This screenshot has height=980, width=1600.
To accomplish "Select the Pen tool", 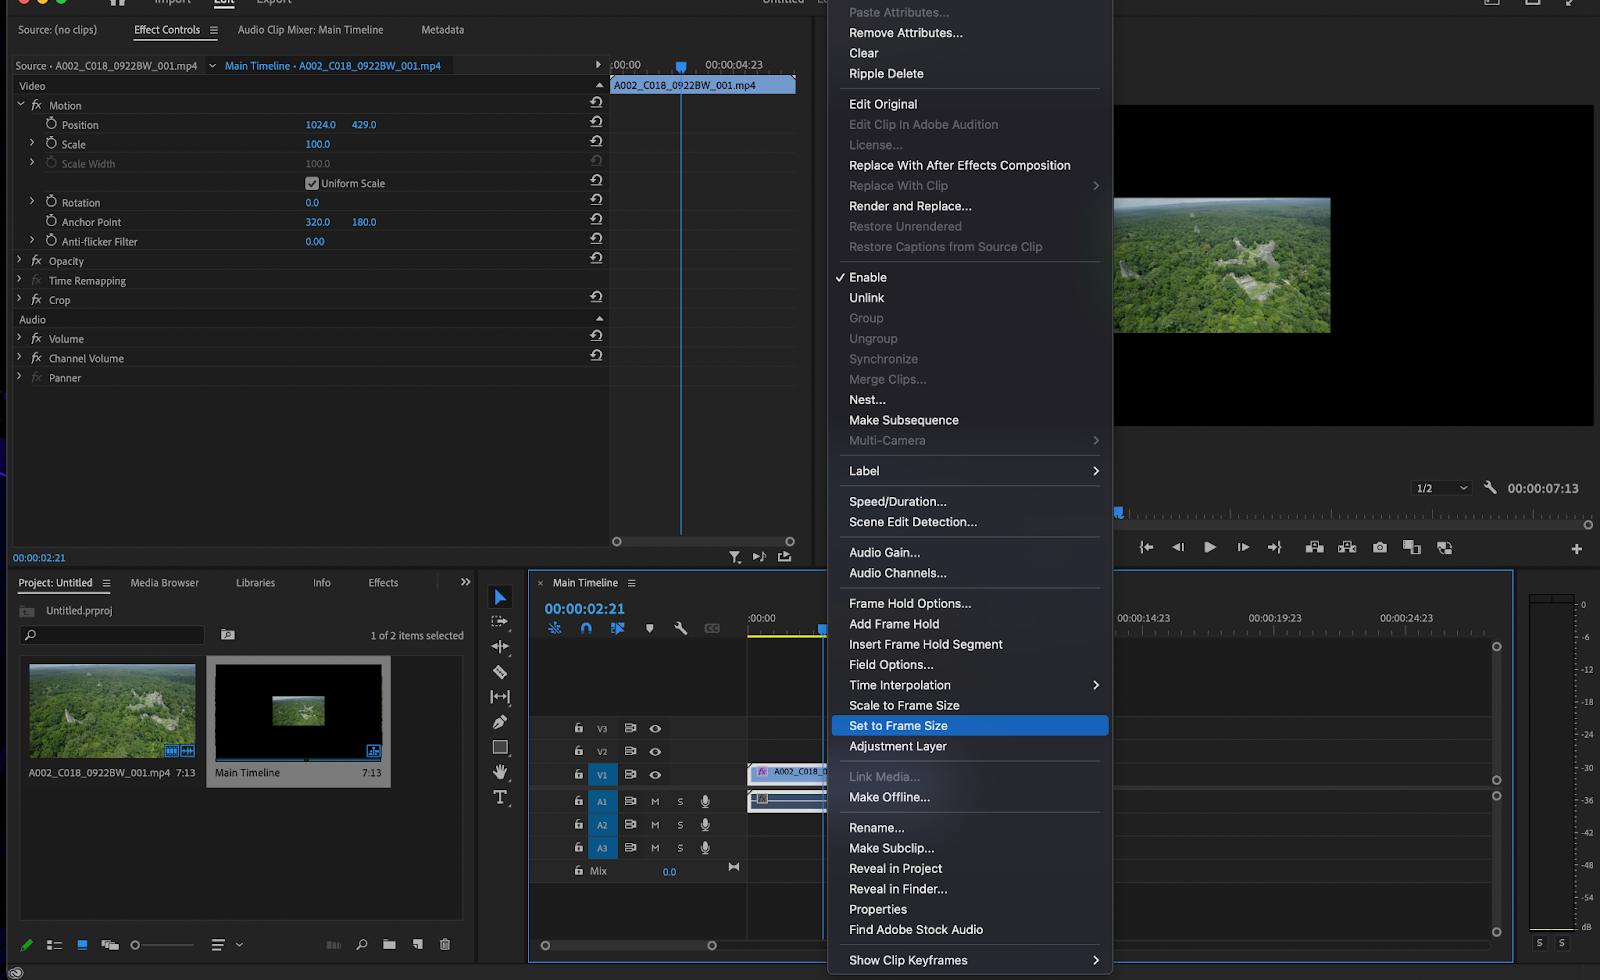I will 500,722.
